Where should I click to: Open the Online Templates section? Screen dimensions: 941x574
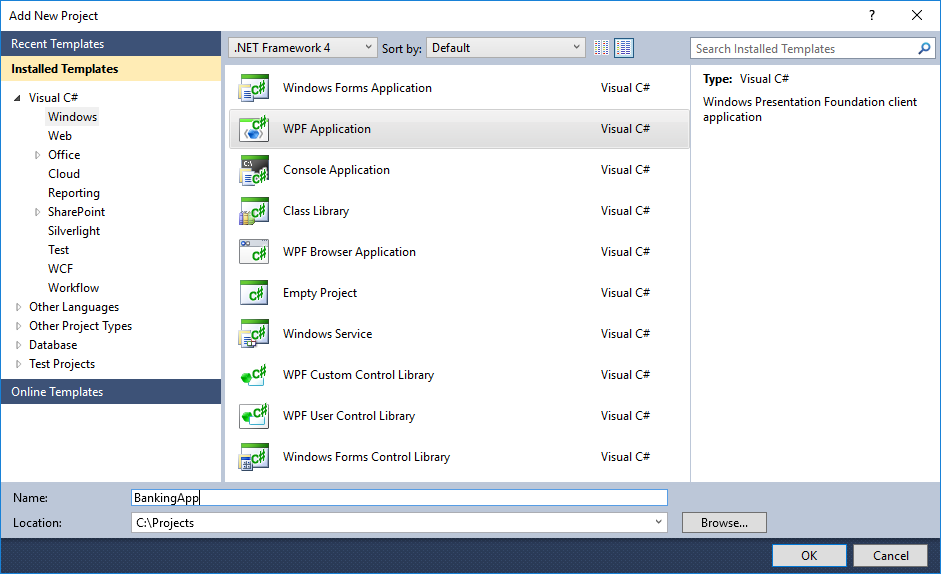point(110,392)
